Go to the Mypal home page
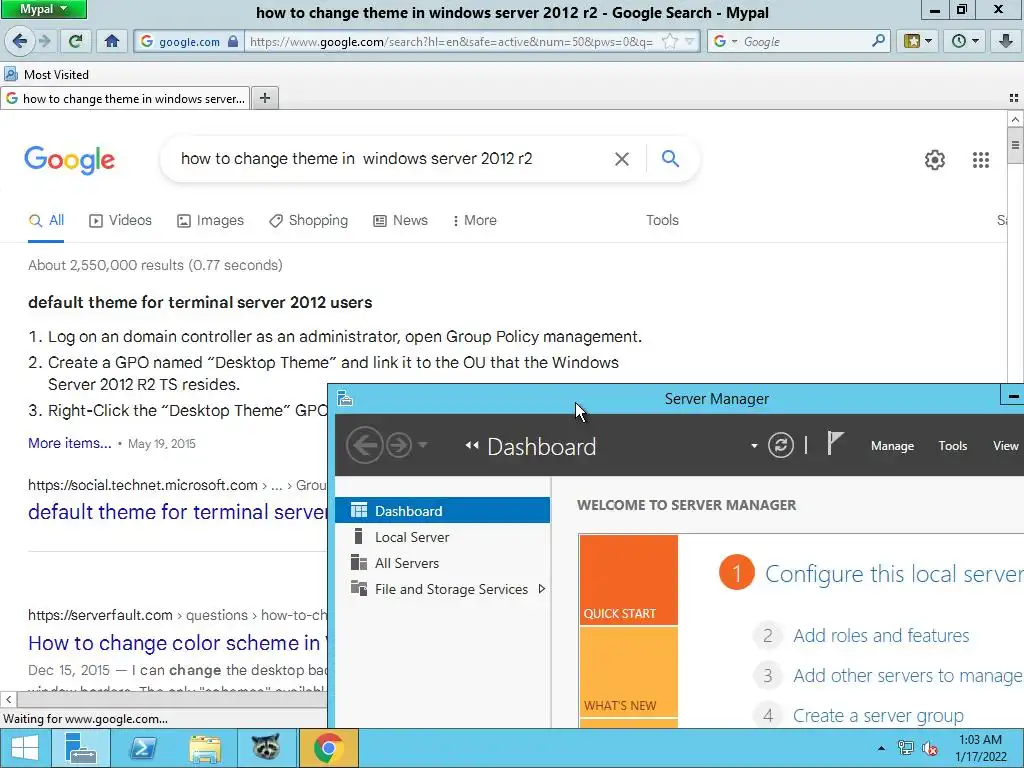This screenshot has width=1024, height=768. click(112, 41)
